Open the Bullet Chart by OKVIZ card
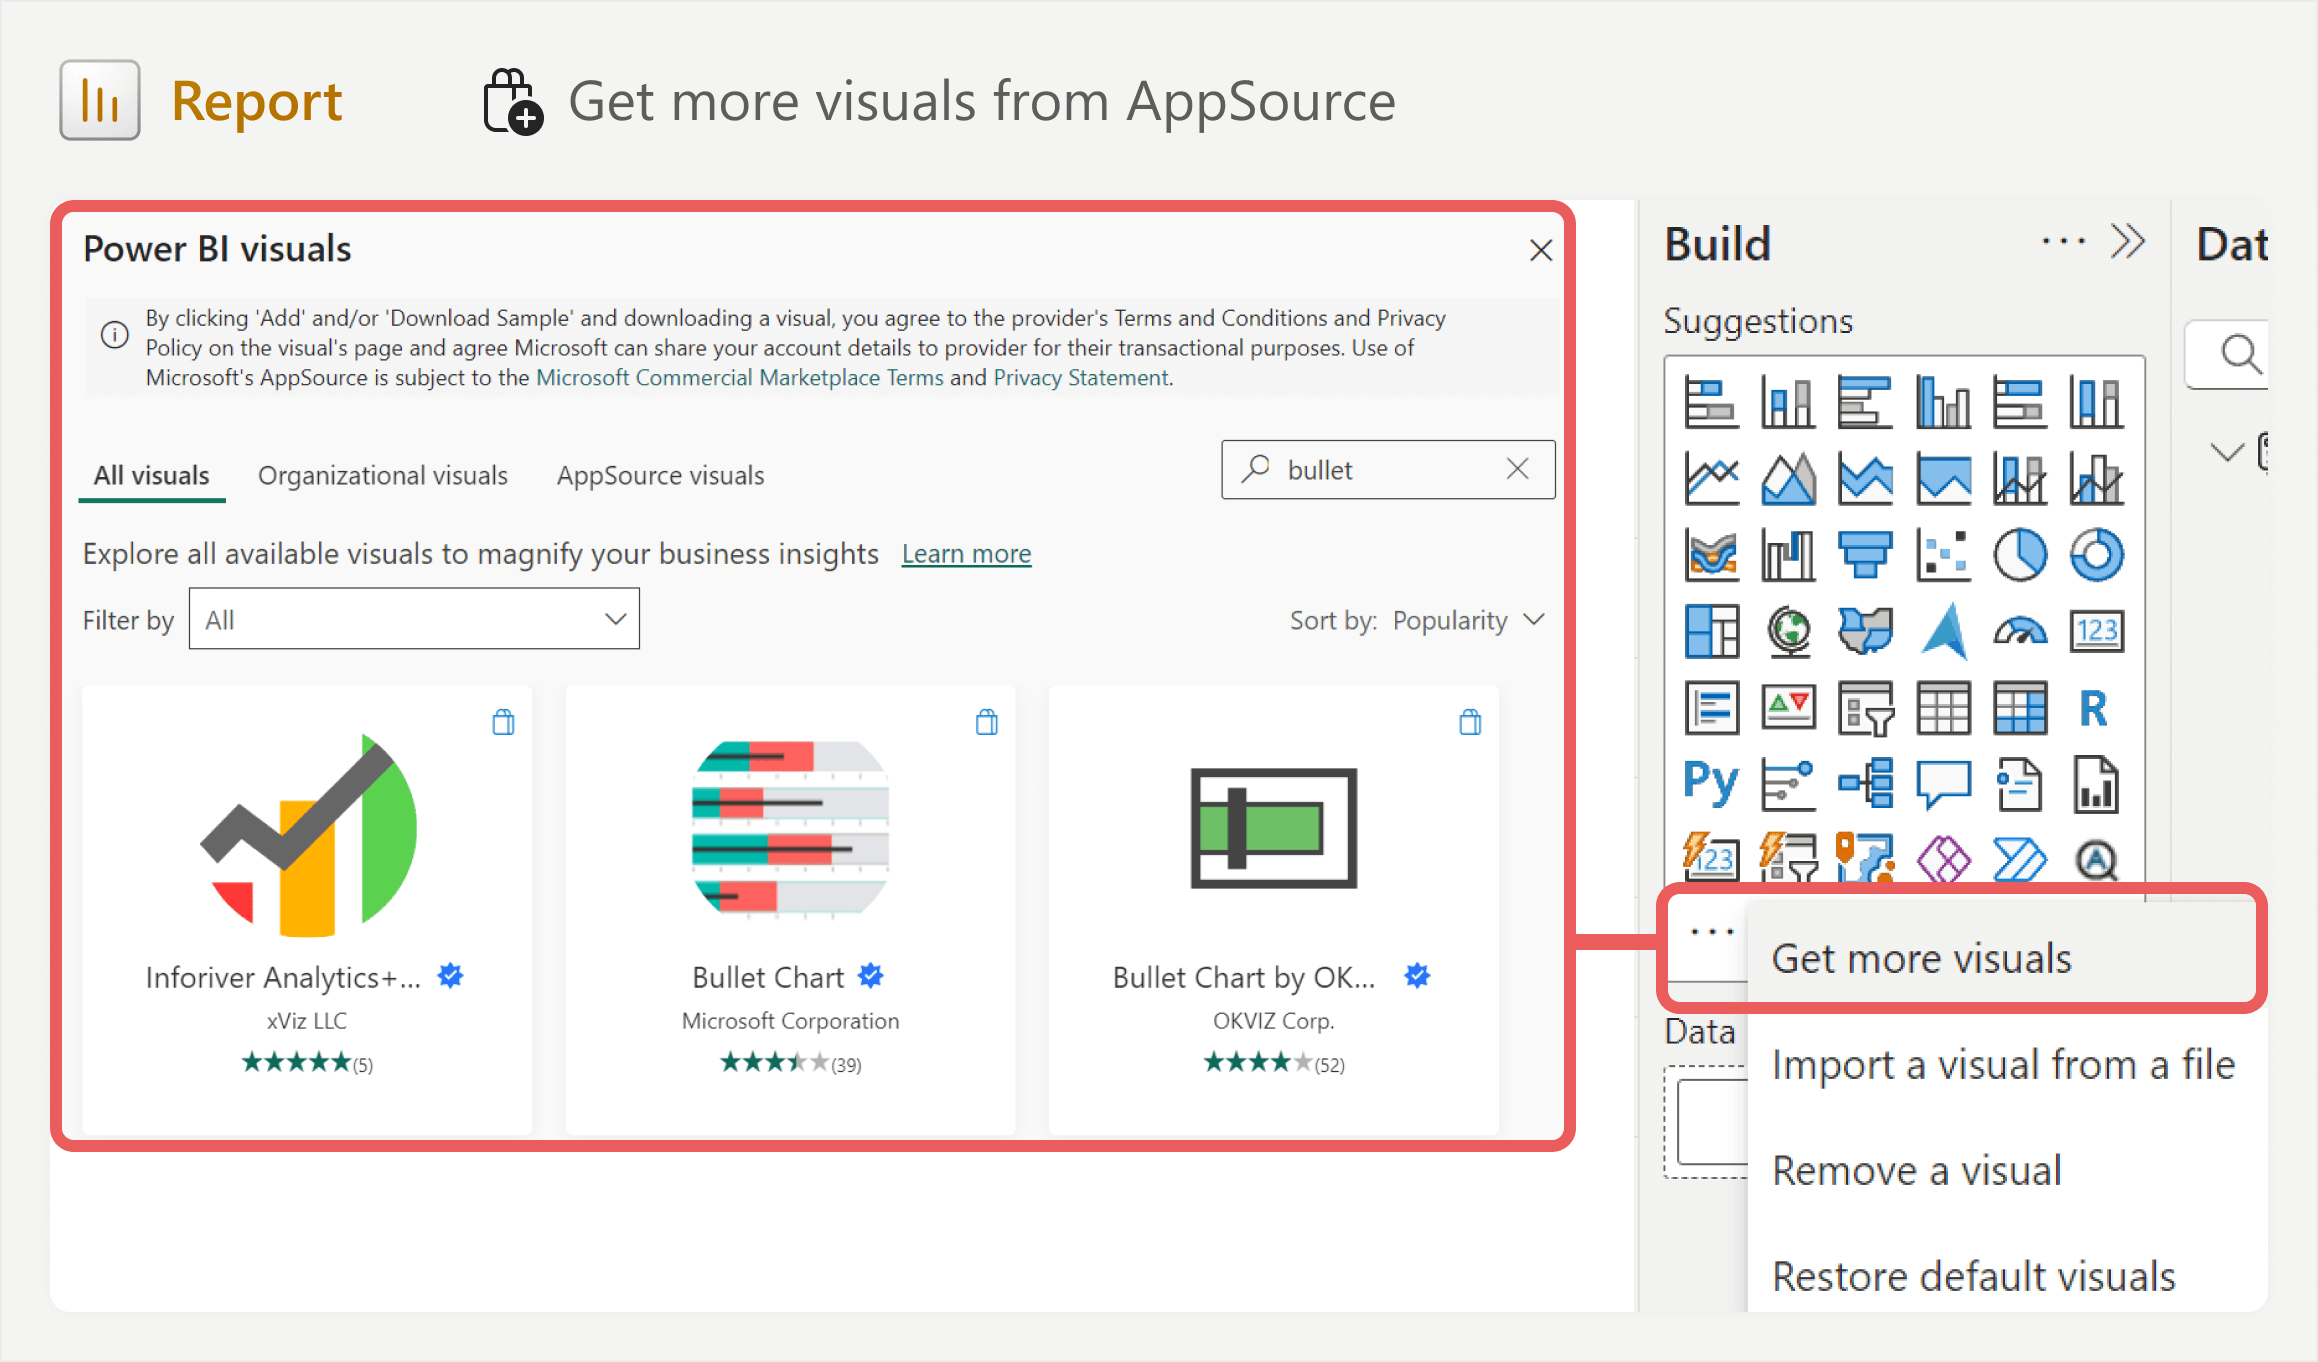Viewport: 2318px width, 1362px height. [1273, 908]
